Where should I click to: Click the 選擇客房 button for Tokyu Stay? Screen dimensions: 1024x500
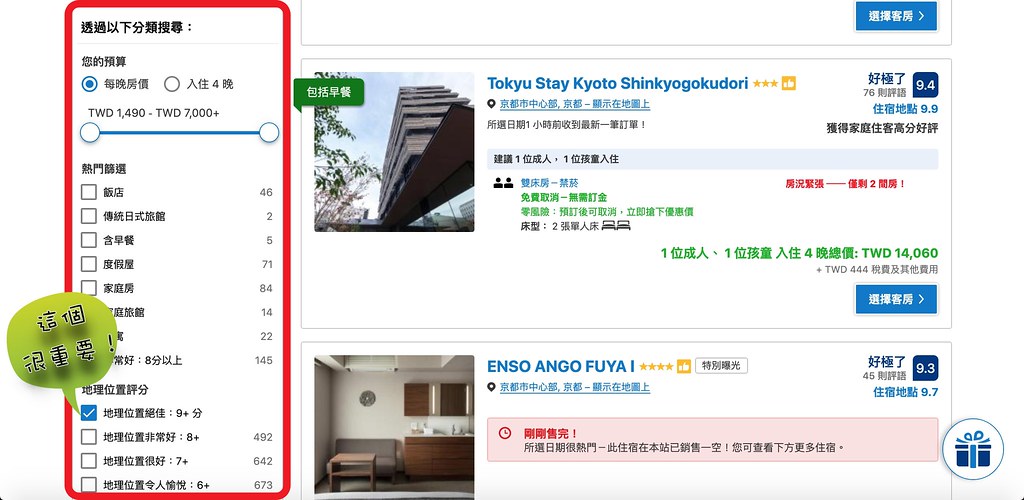[896, 299]
